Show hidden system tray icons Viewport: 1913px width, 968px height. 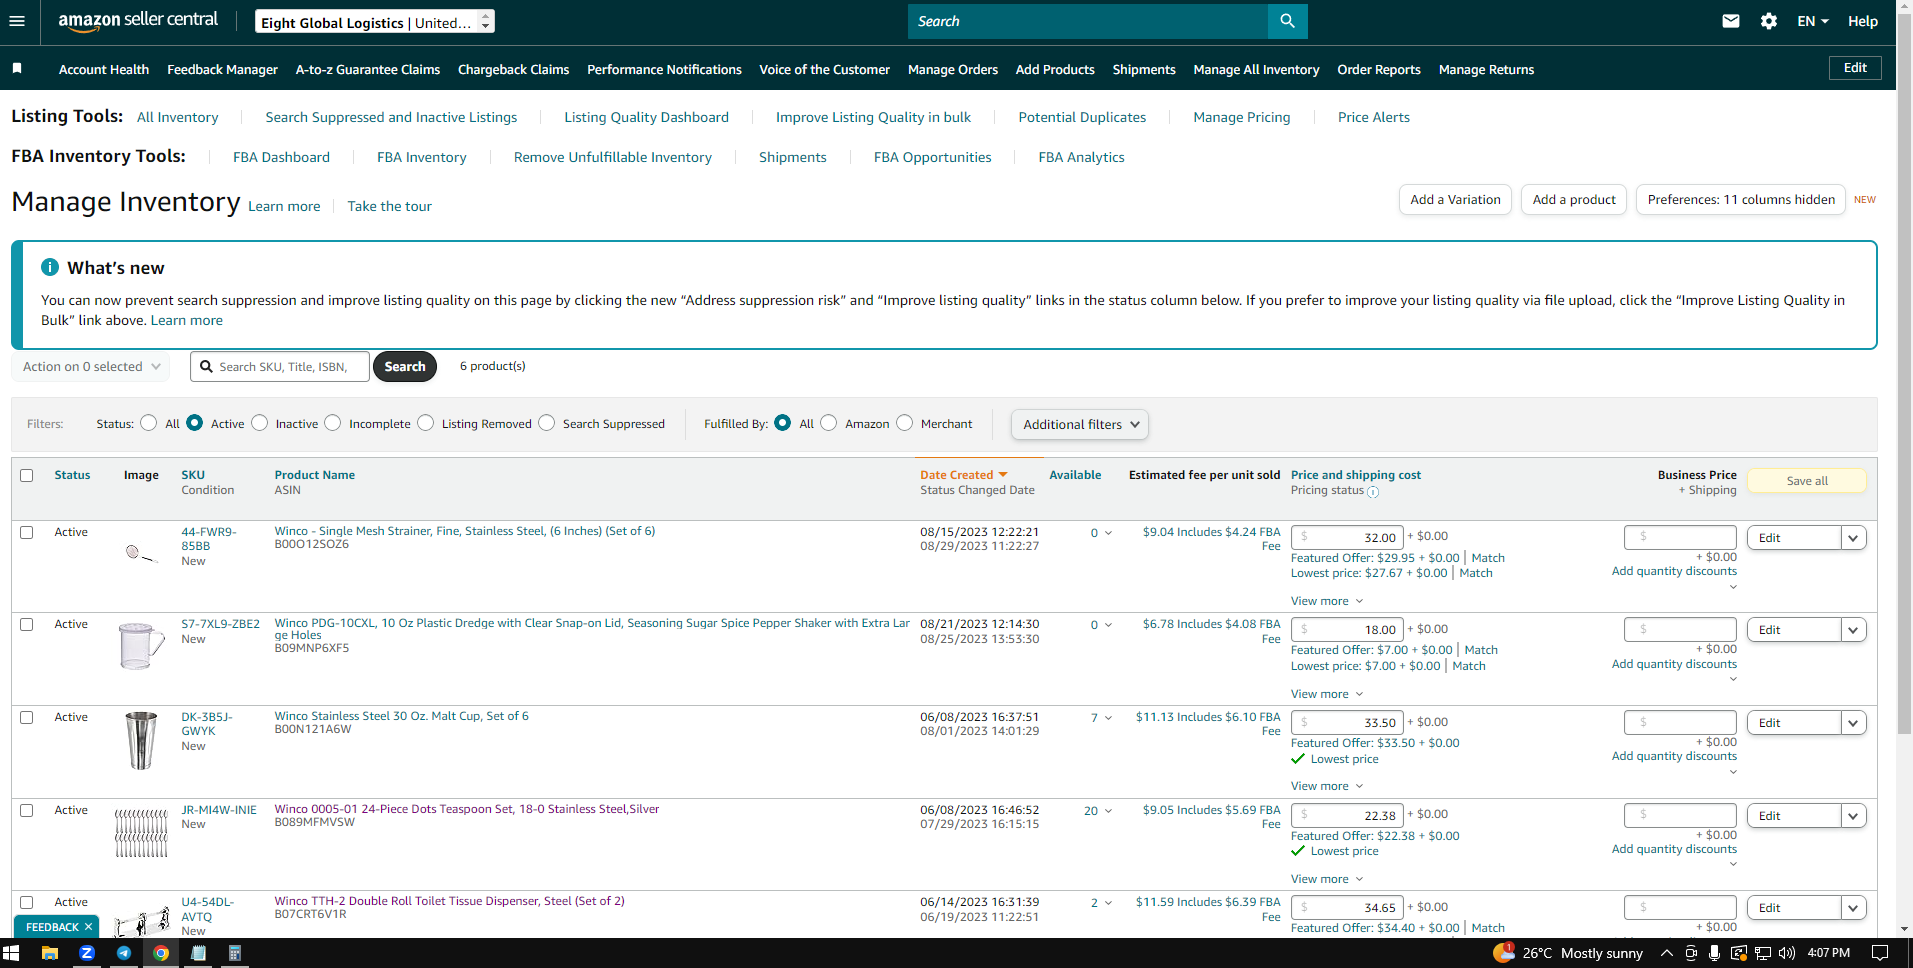pos(1666,953)
